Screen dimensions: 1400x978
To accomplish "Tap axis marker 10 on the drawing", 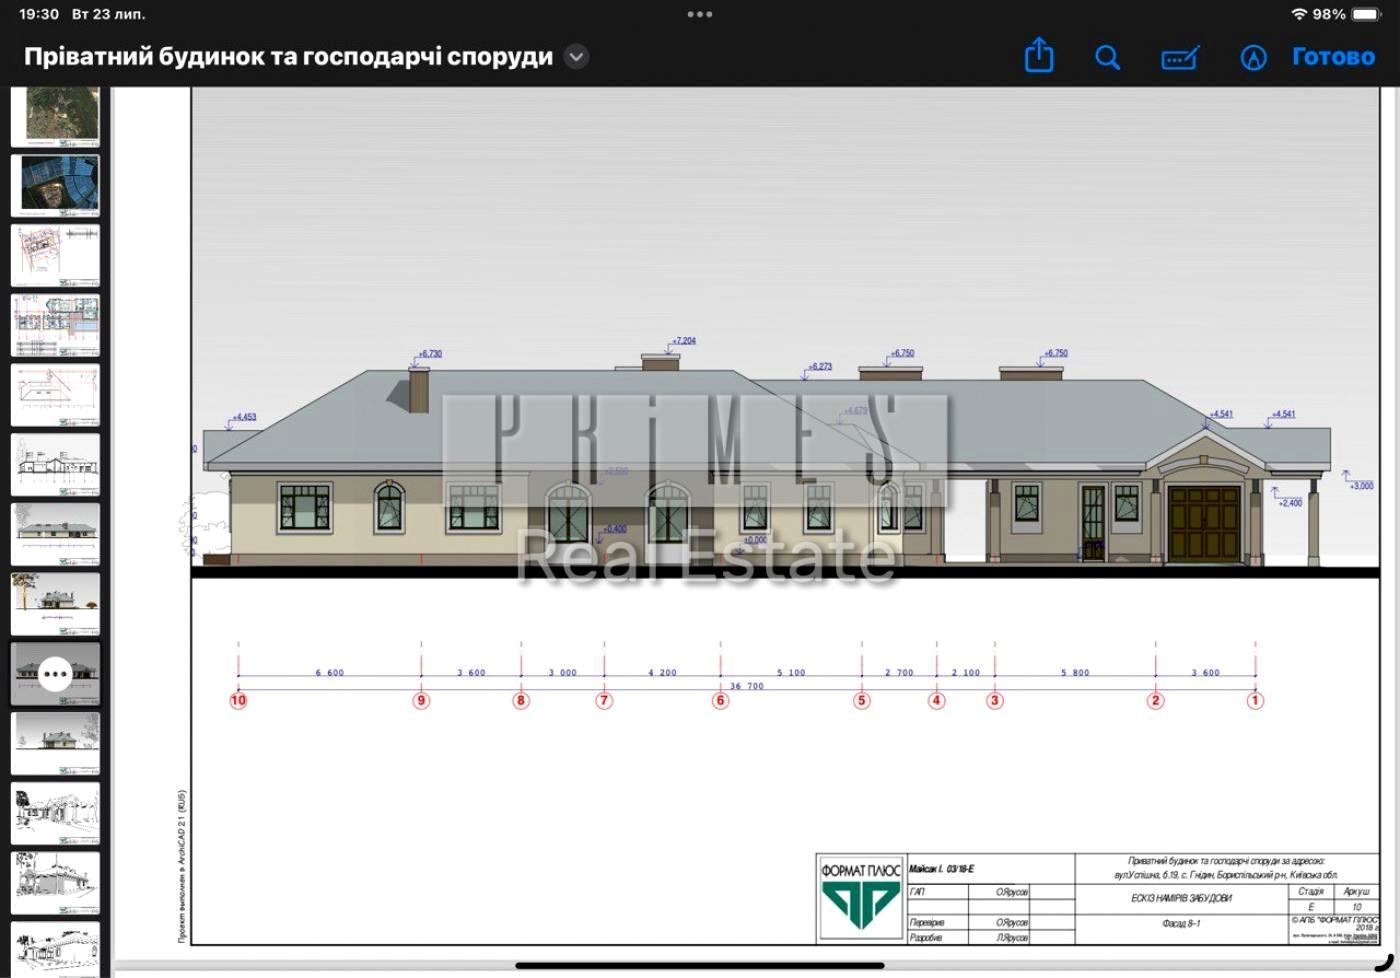I will tap(238, 700).
